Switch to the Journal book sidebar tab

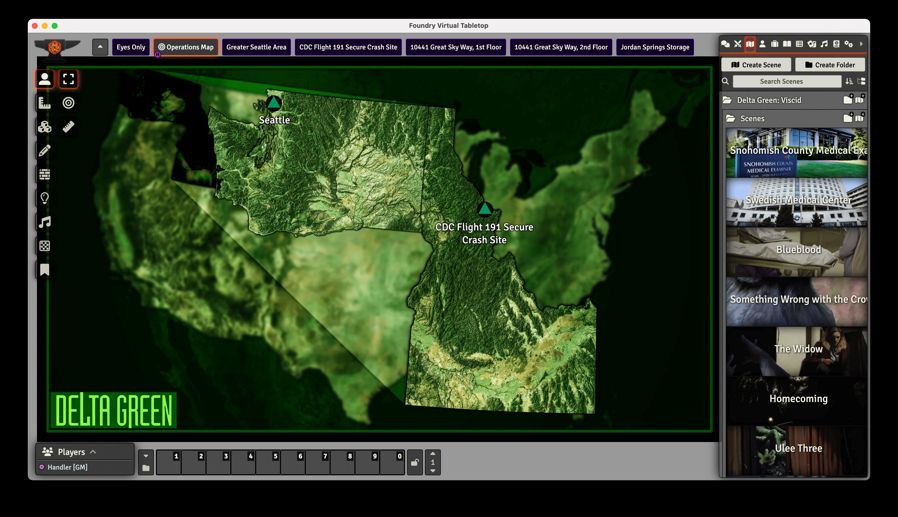[787, 44]
